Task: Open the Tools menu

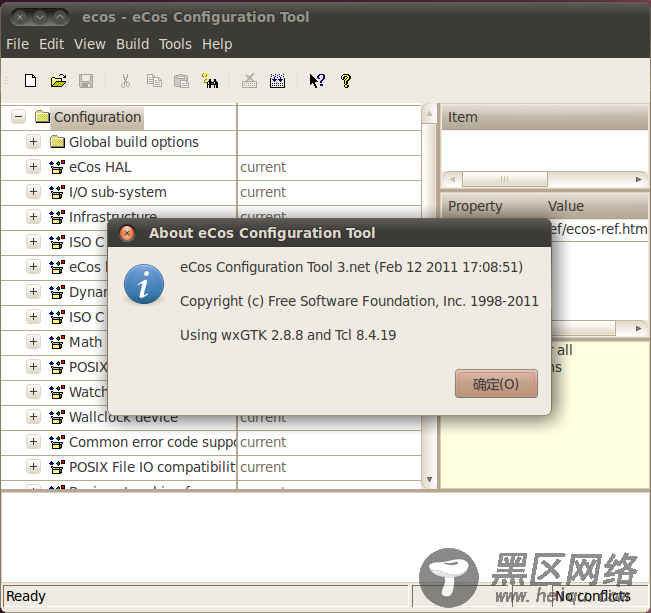Action: (x=175, y=44)
